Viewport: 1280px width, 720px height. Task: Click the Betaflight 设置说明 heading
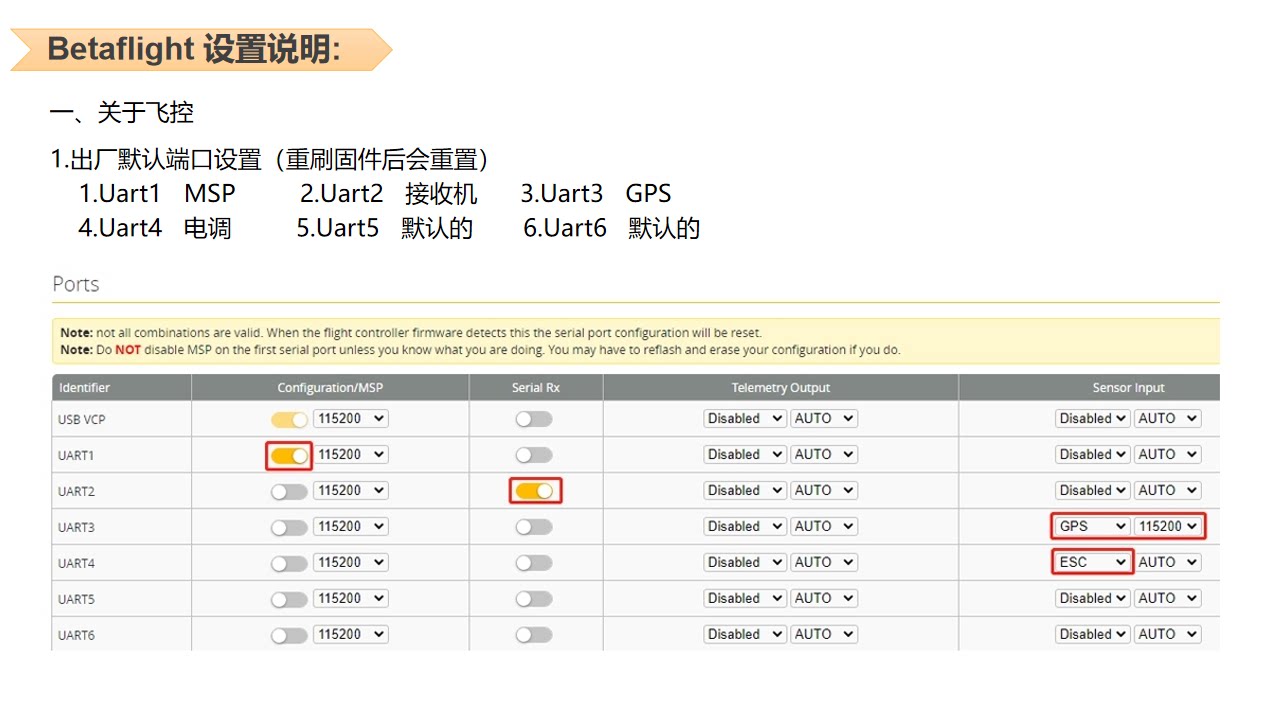tap(194, 49)
